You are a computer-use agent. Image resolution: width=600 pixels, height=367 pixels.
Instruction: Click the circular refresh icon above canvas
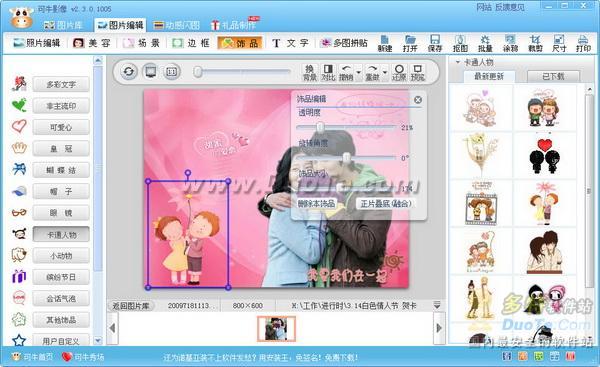click(129, 72)
